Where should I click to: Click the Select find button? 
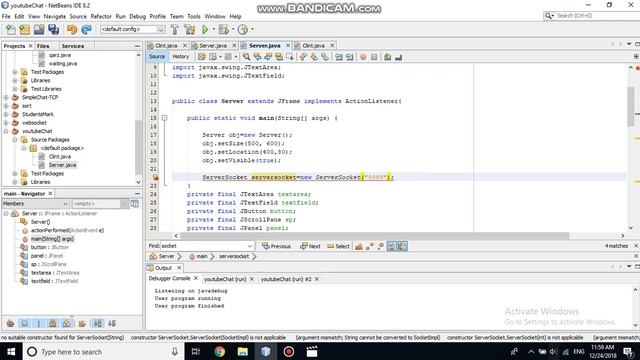click(x=338, y=246)
